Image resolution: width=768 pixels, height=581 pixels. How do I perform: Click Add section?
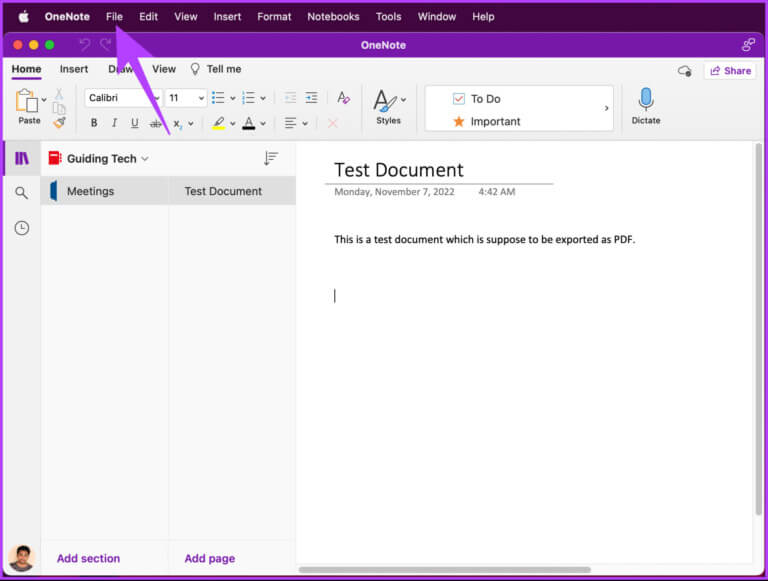coord(88,558)
